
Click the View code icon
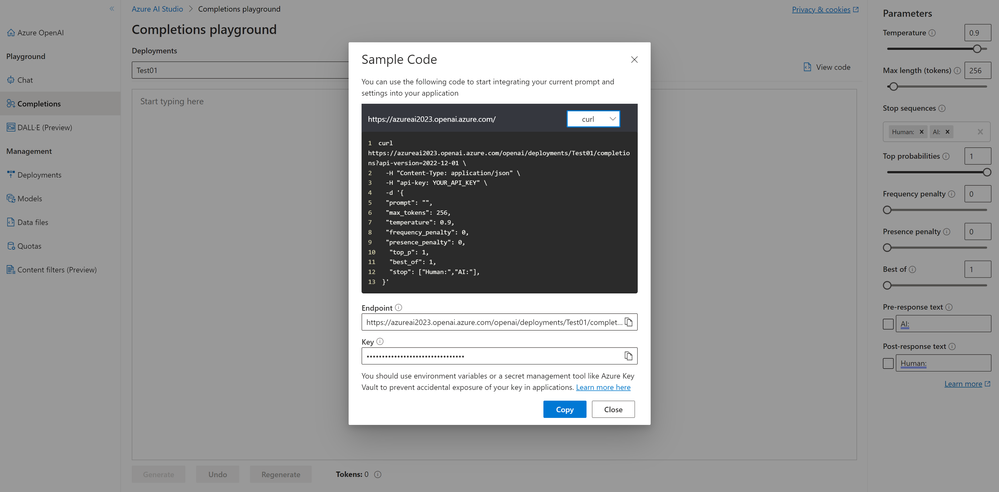pos(808,67)
